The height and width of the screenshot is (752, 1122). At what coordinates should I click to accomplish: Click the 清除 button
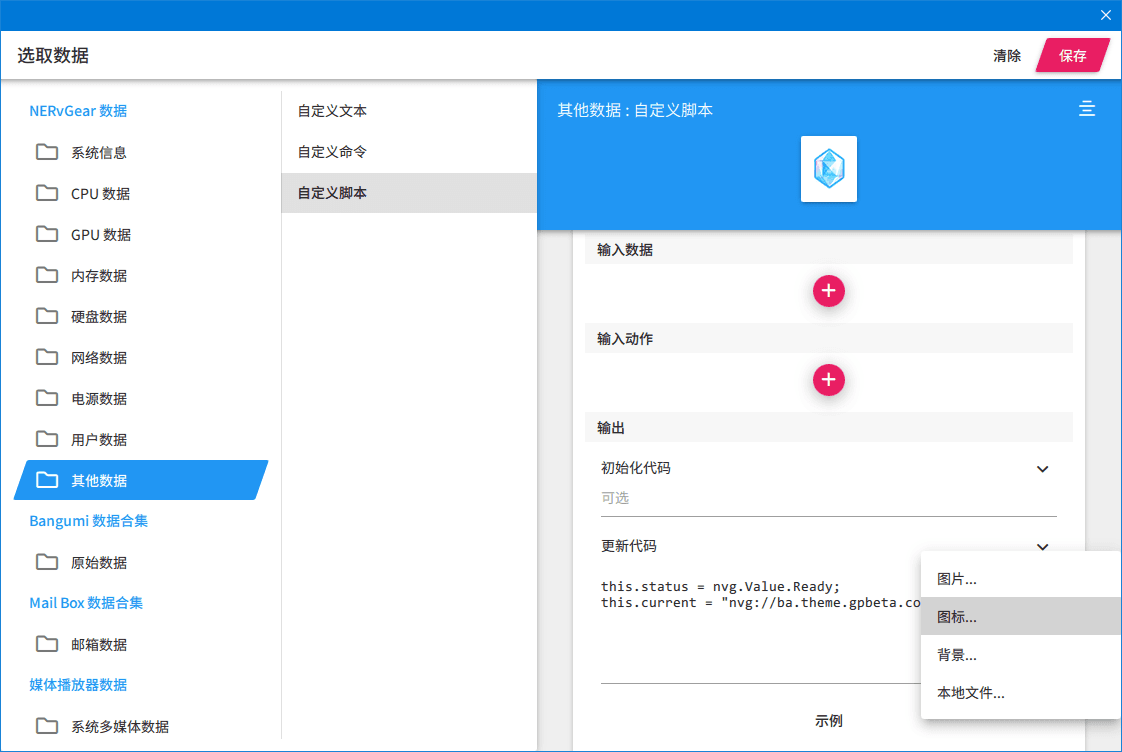click(1007, 56)
